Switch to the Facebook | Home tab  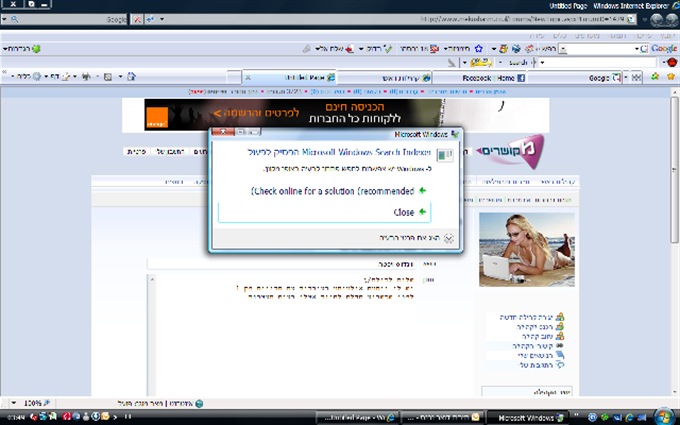pos(492,77)
